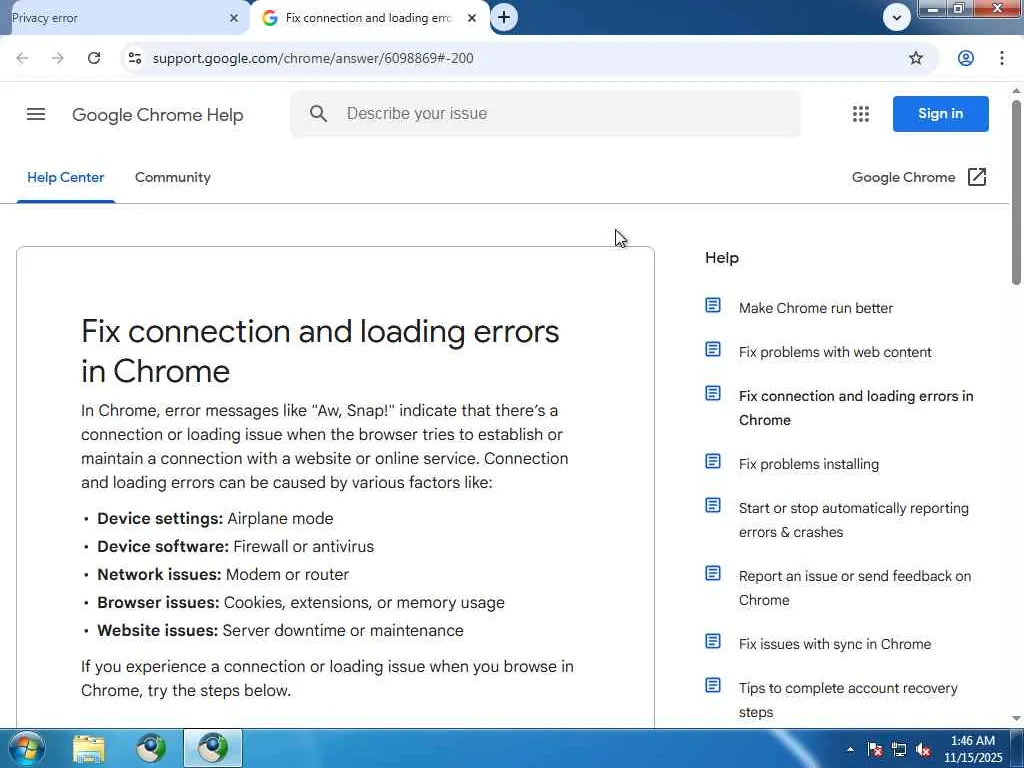The image size is (1024, 768).
Task: Click the first Chrome-style taskbar icon
Action: [x=150, y=749]
